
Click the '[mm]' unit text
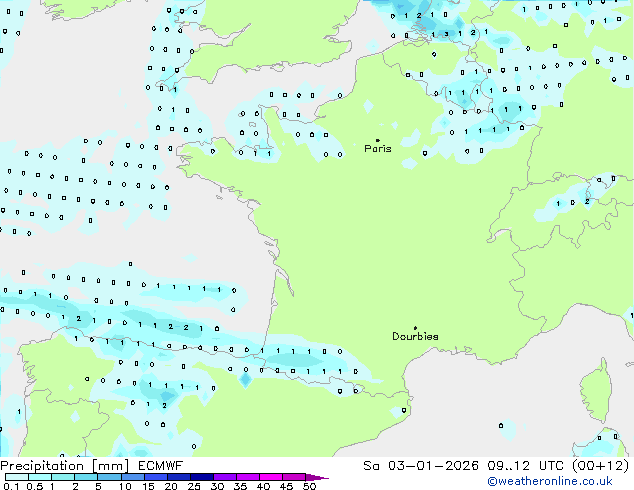coord(110,466)
